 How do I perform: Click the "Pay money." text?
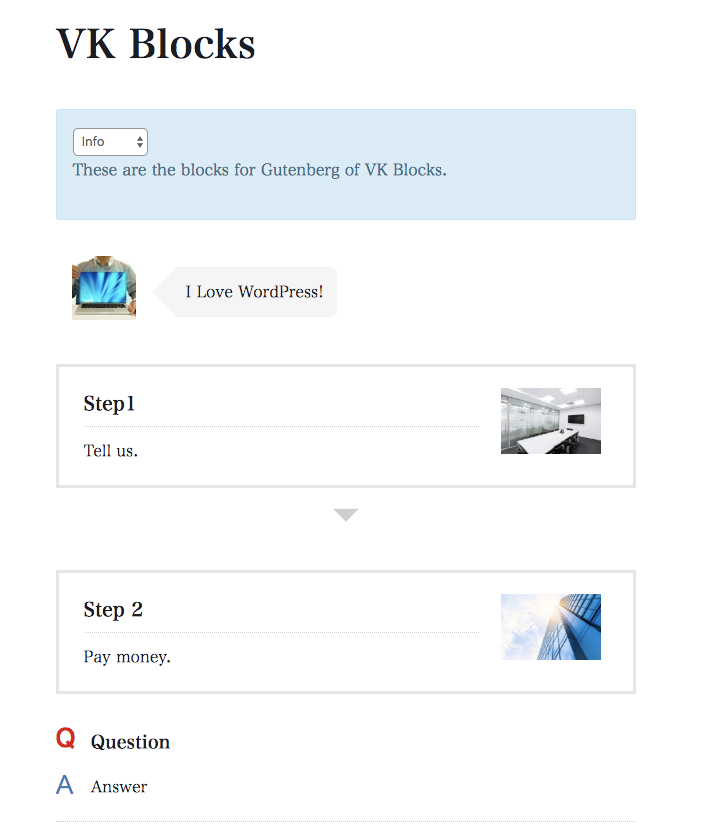(x=127, y=657)
